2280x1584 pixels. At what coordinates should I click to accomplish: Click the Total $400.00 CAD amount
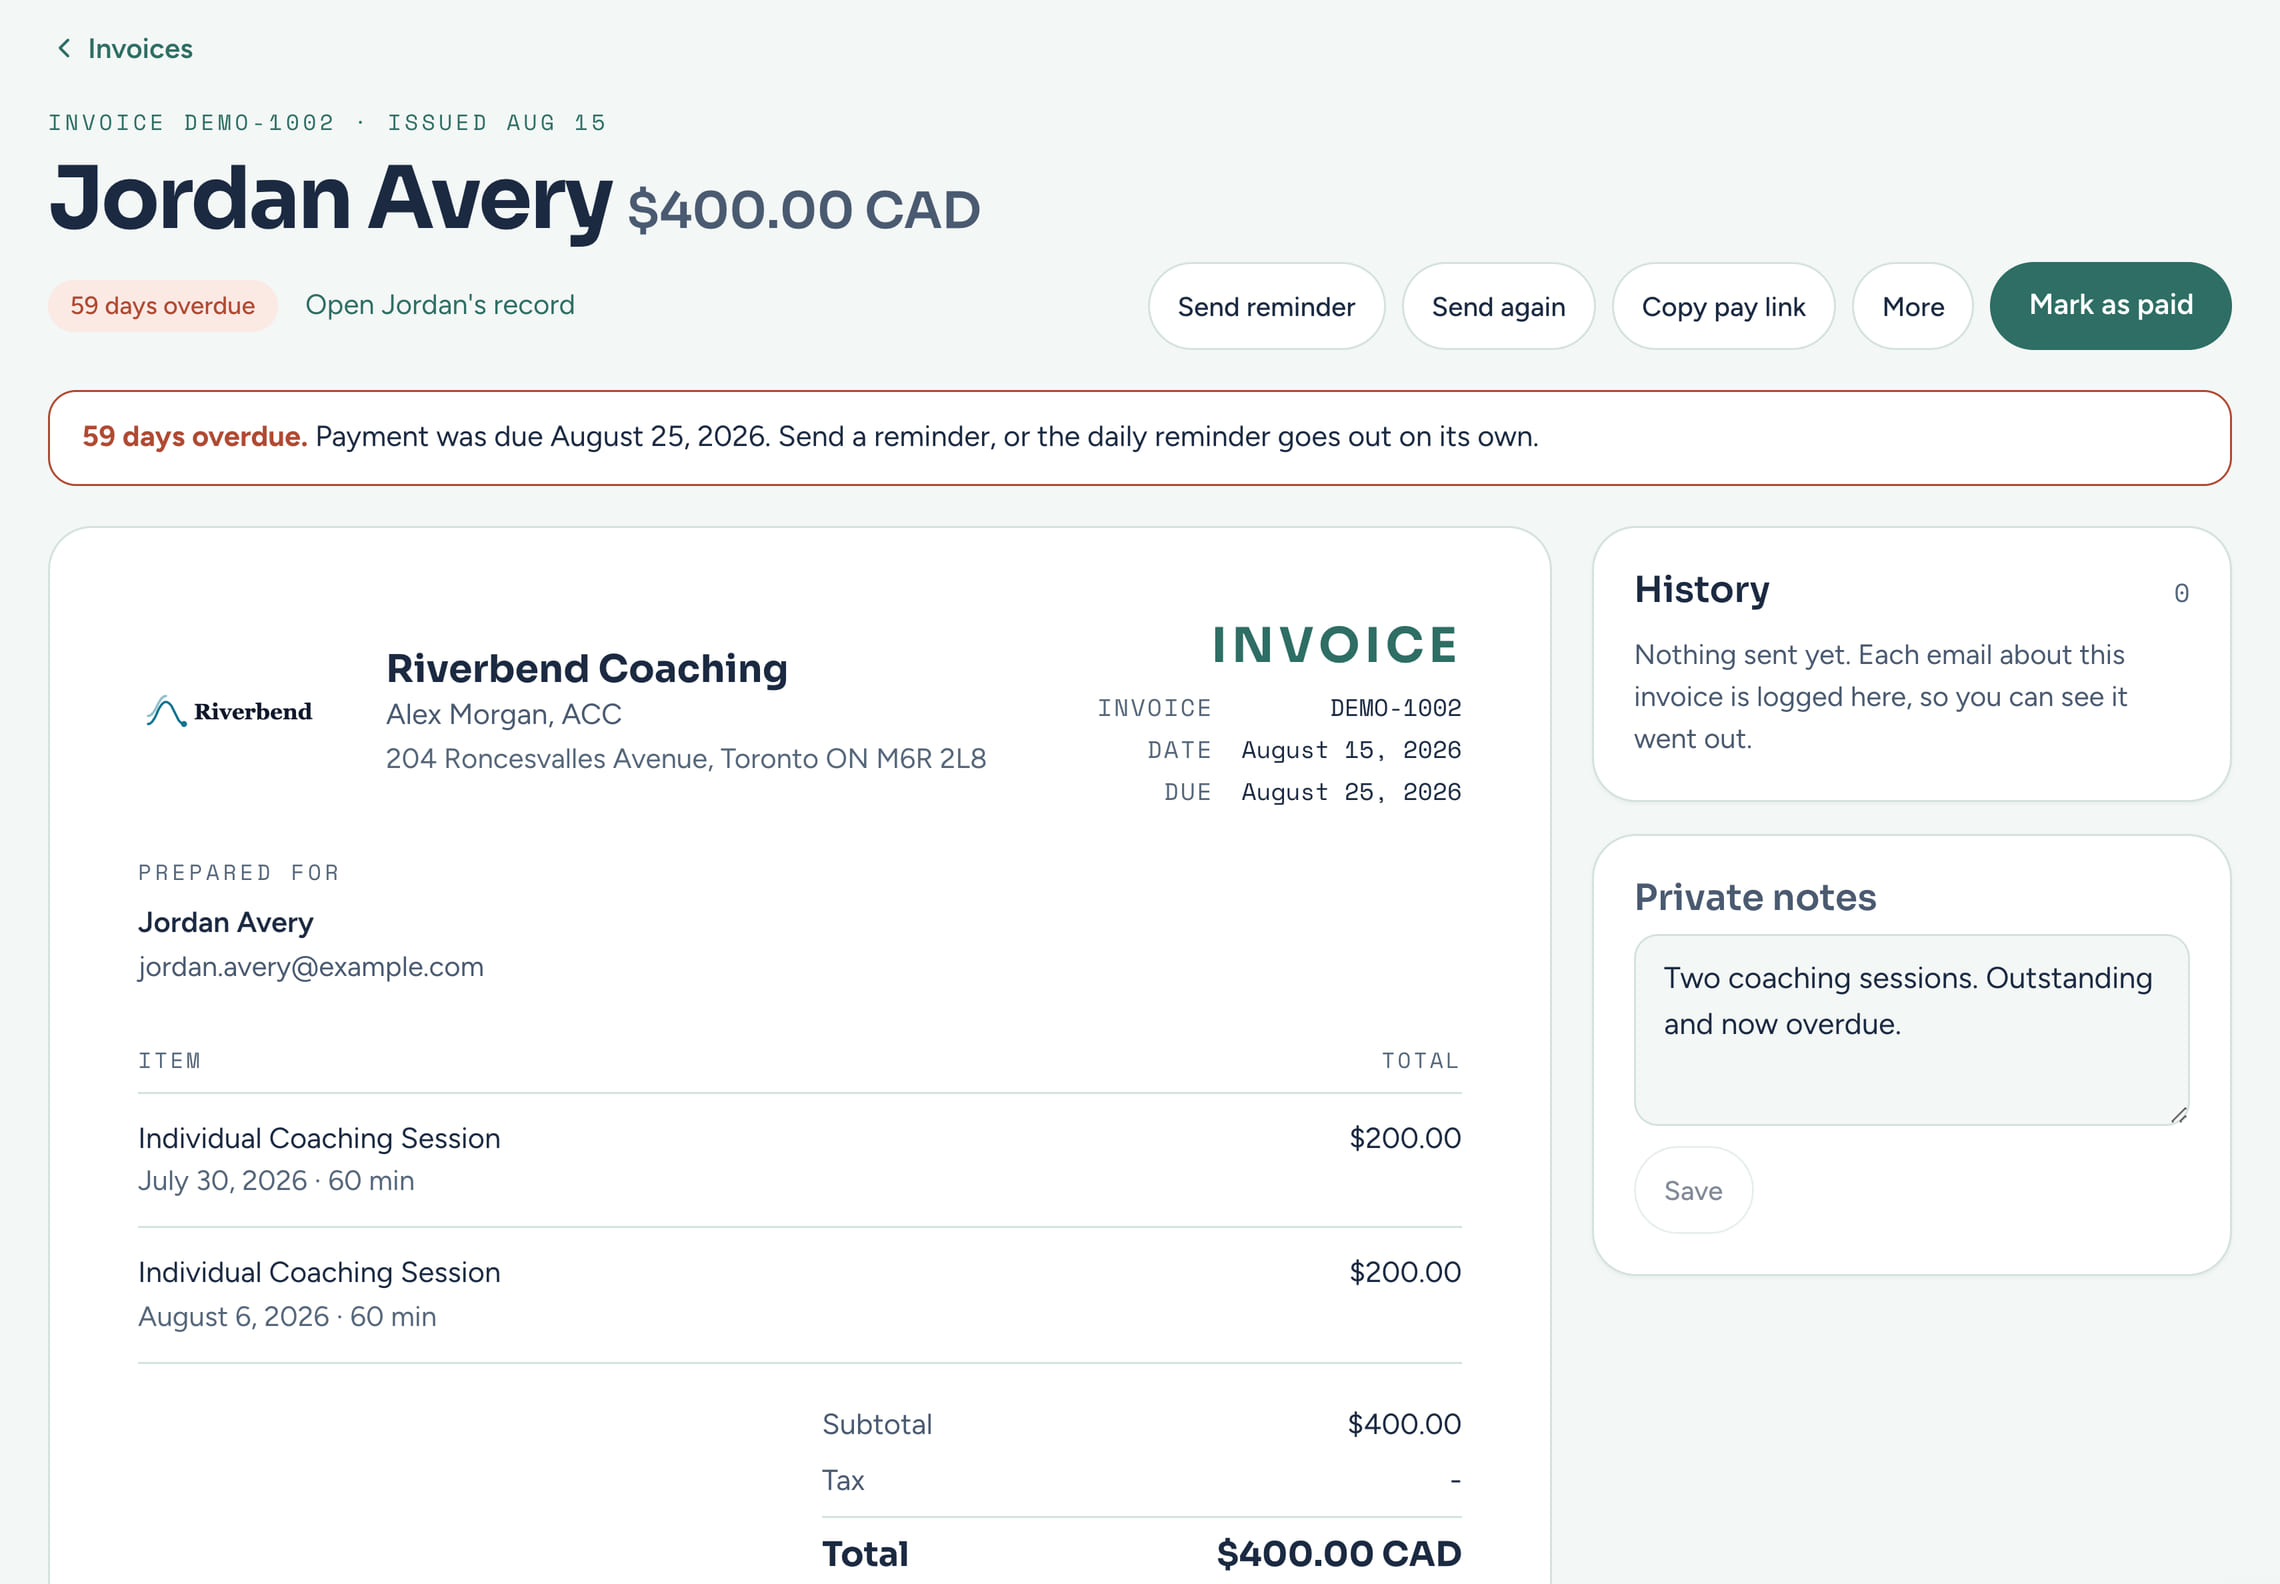point(1339,1553)
